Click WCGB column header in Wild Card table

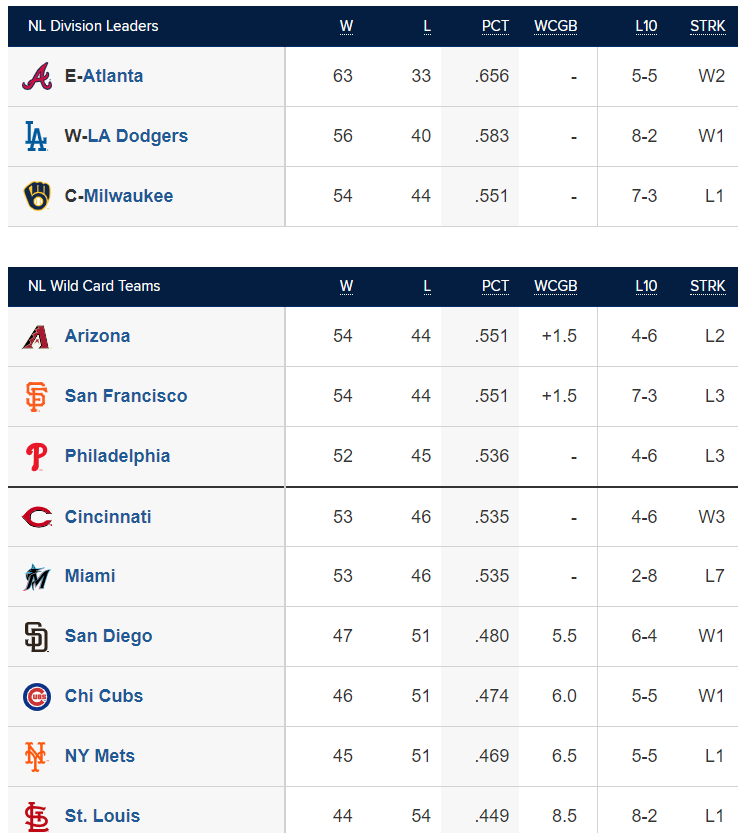[555, 286]
